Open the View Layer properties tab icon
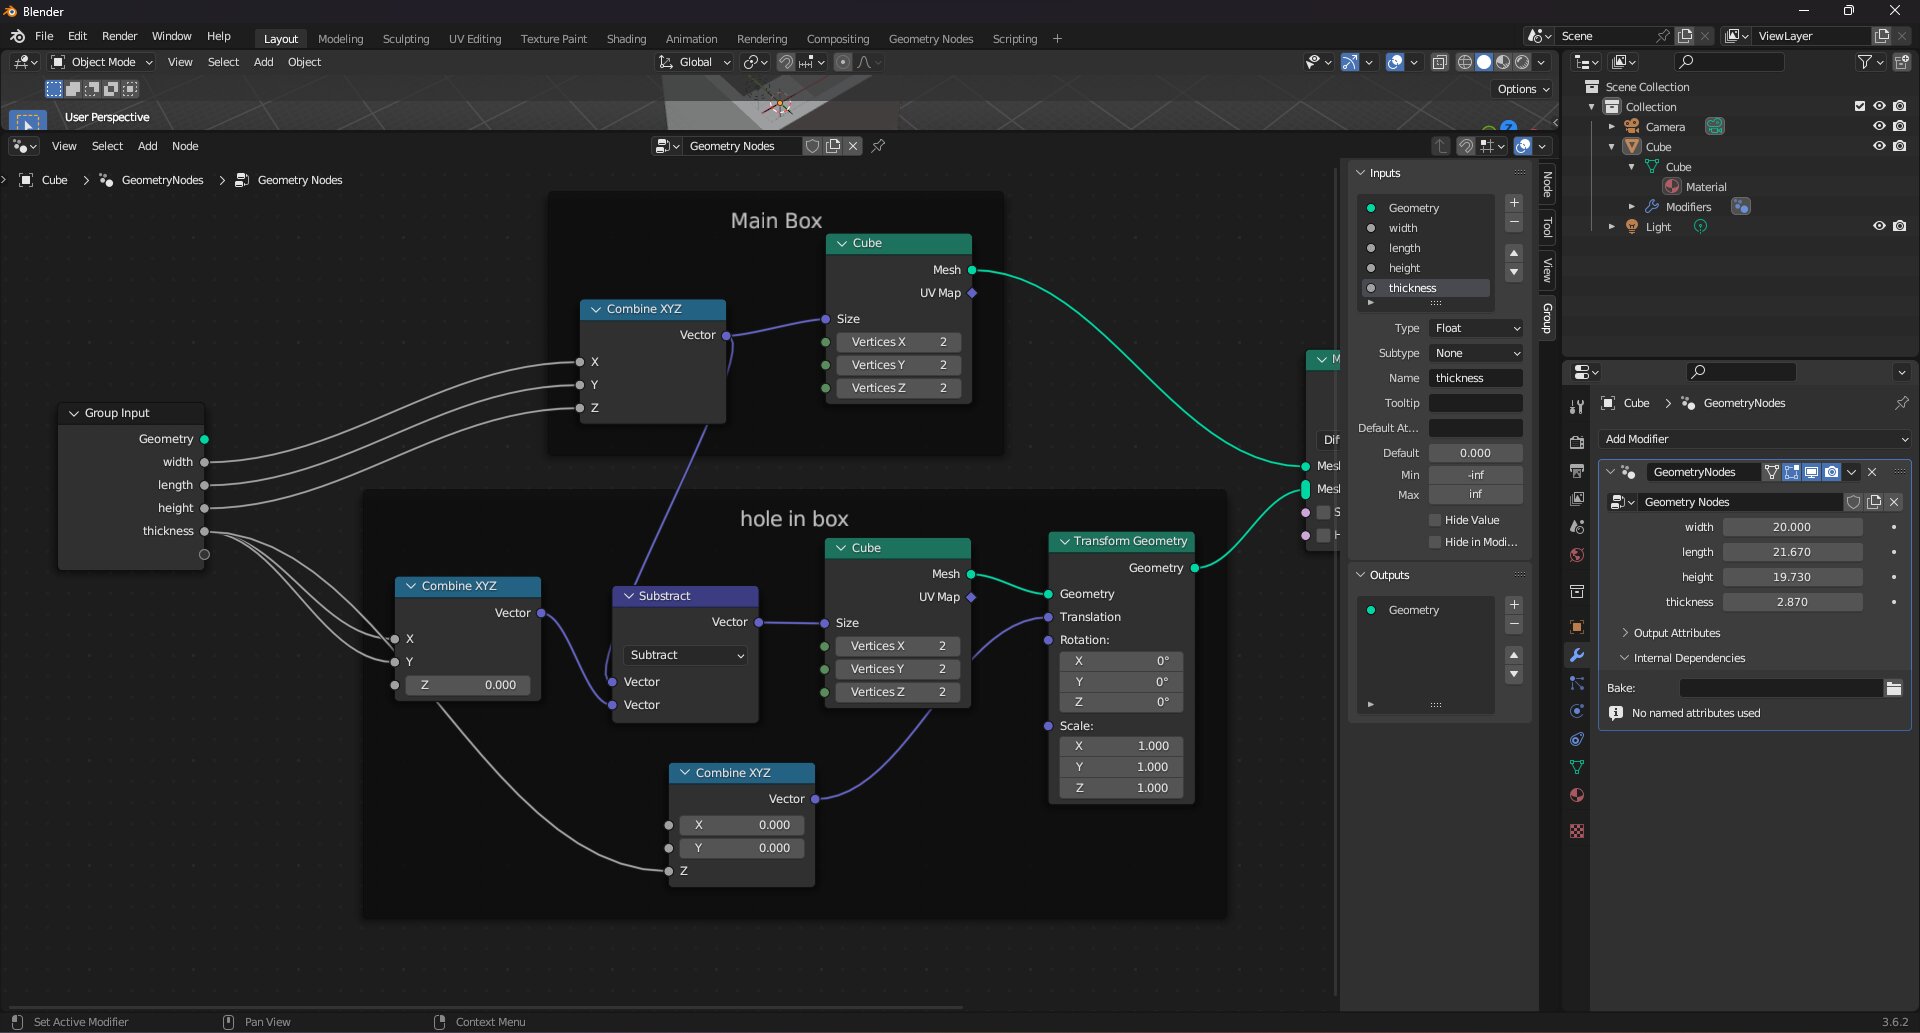 coord(1577,498)
